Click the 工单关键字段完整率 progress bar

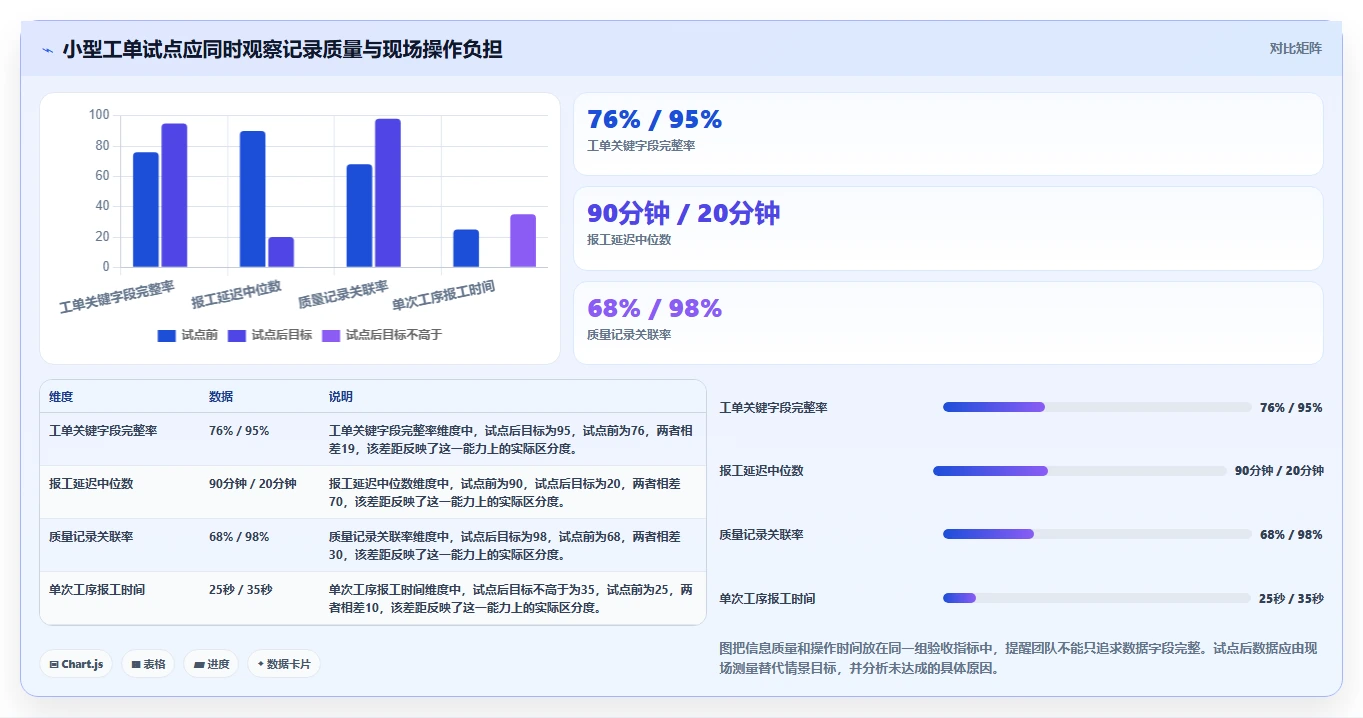pyautogui.click(x=1097, y=407)
